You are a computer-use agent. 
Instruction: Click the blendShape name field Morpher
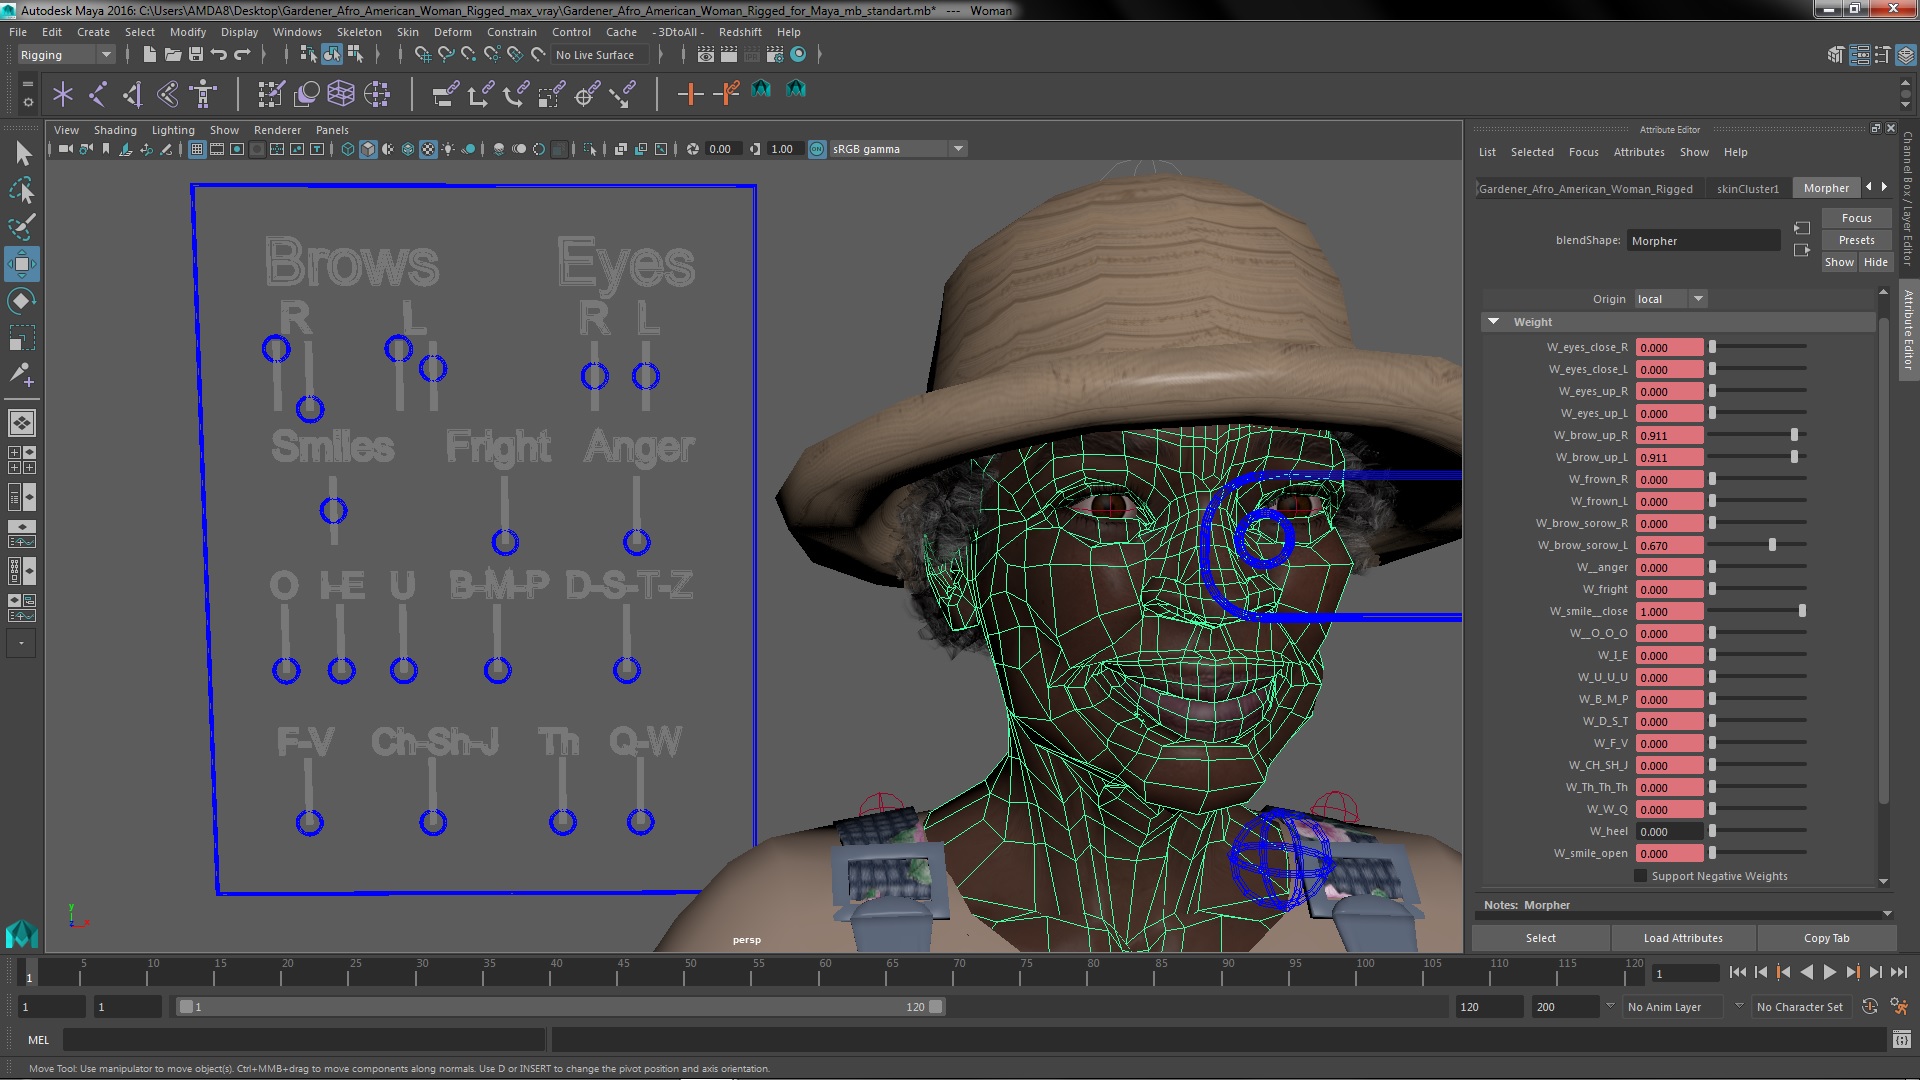[x=1703, y=241]
